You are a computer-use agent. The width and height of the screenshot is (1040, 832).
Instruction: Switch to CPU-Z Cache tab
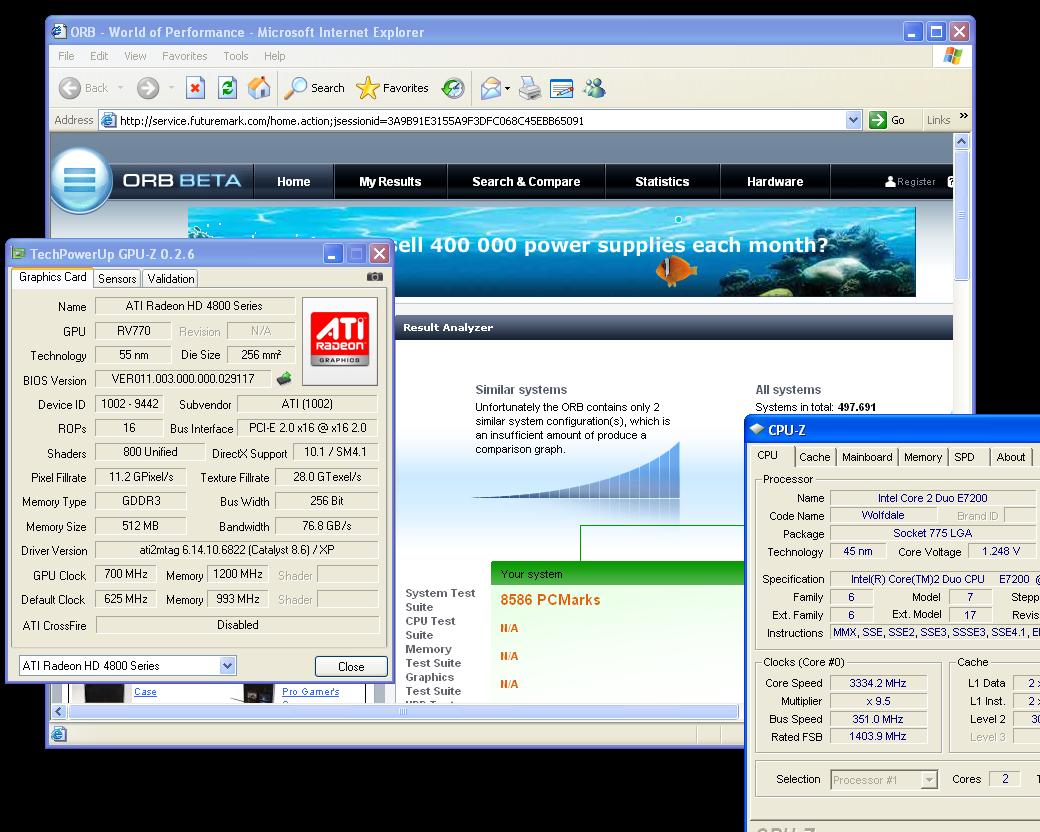pyautogui.click(x=814, y=457)
